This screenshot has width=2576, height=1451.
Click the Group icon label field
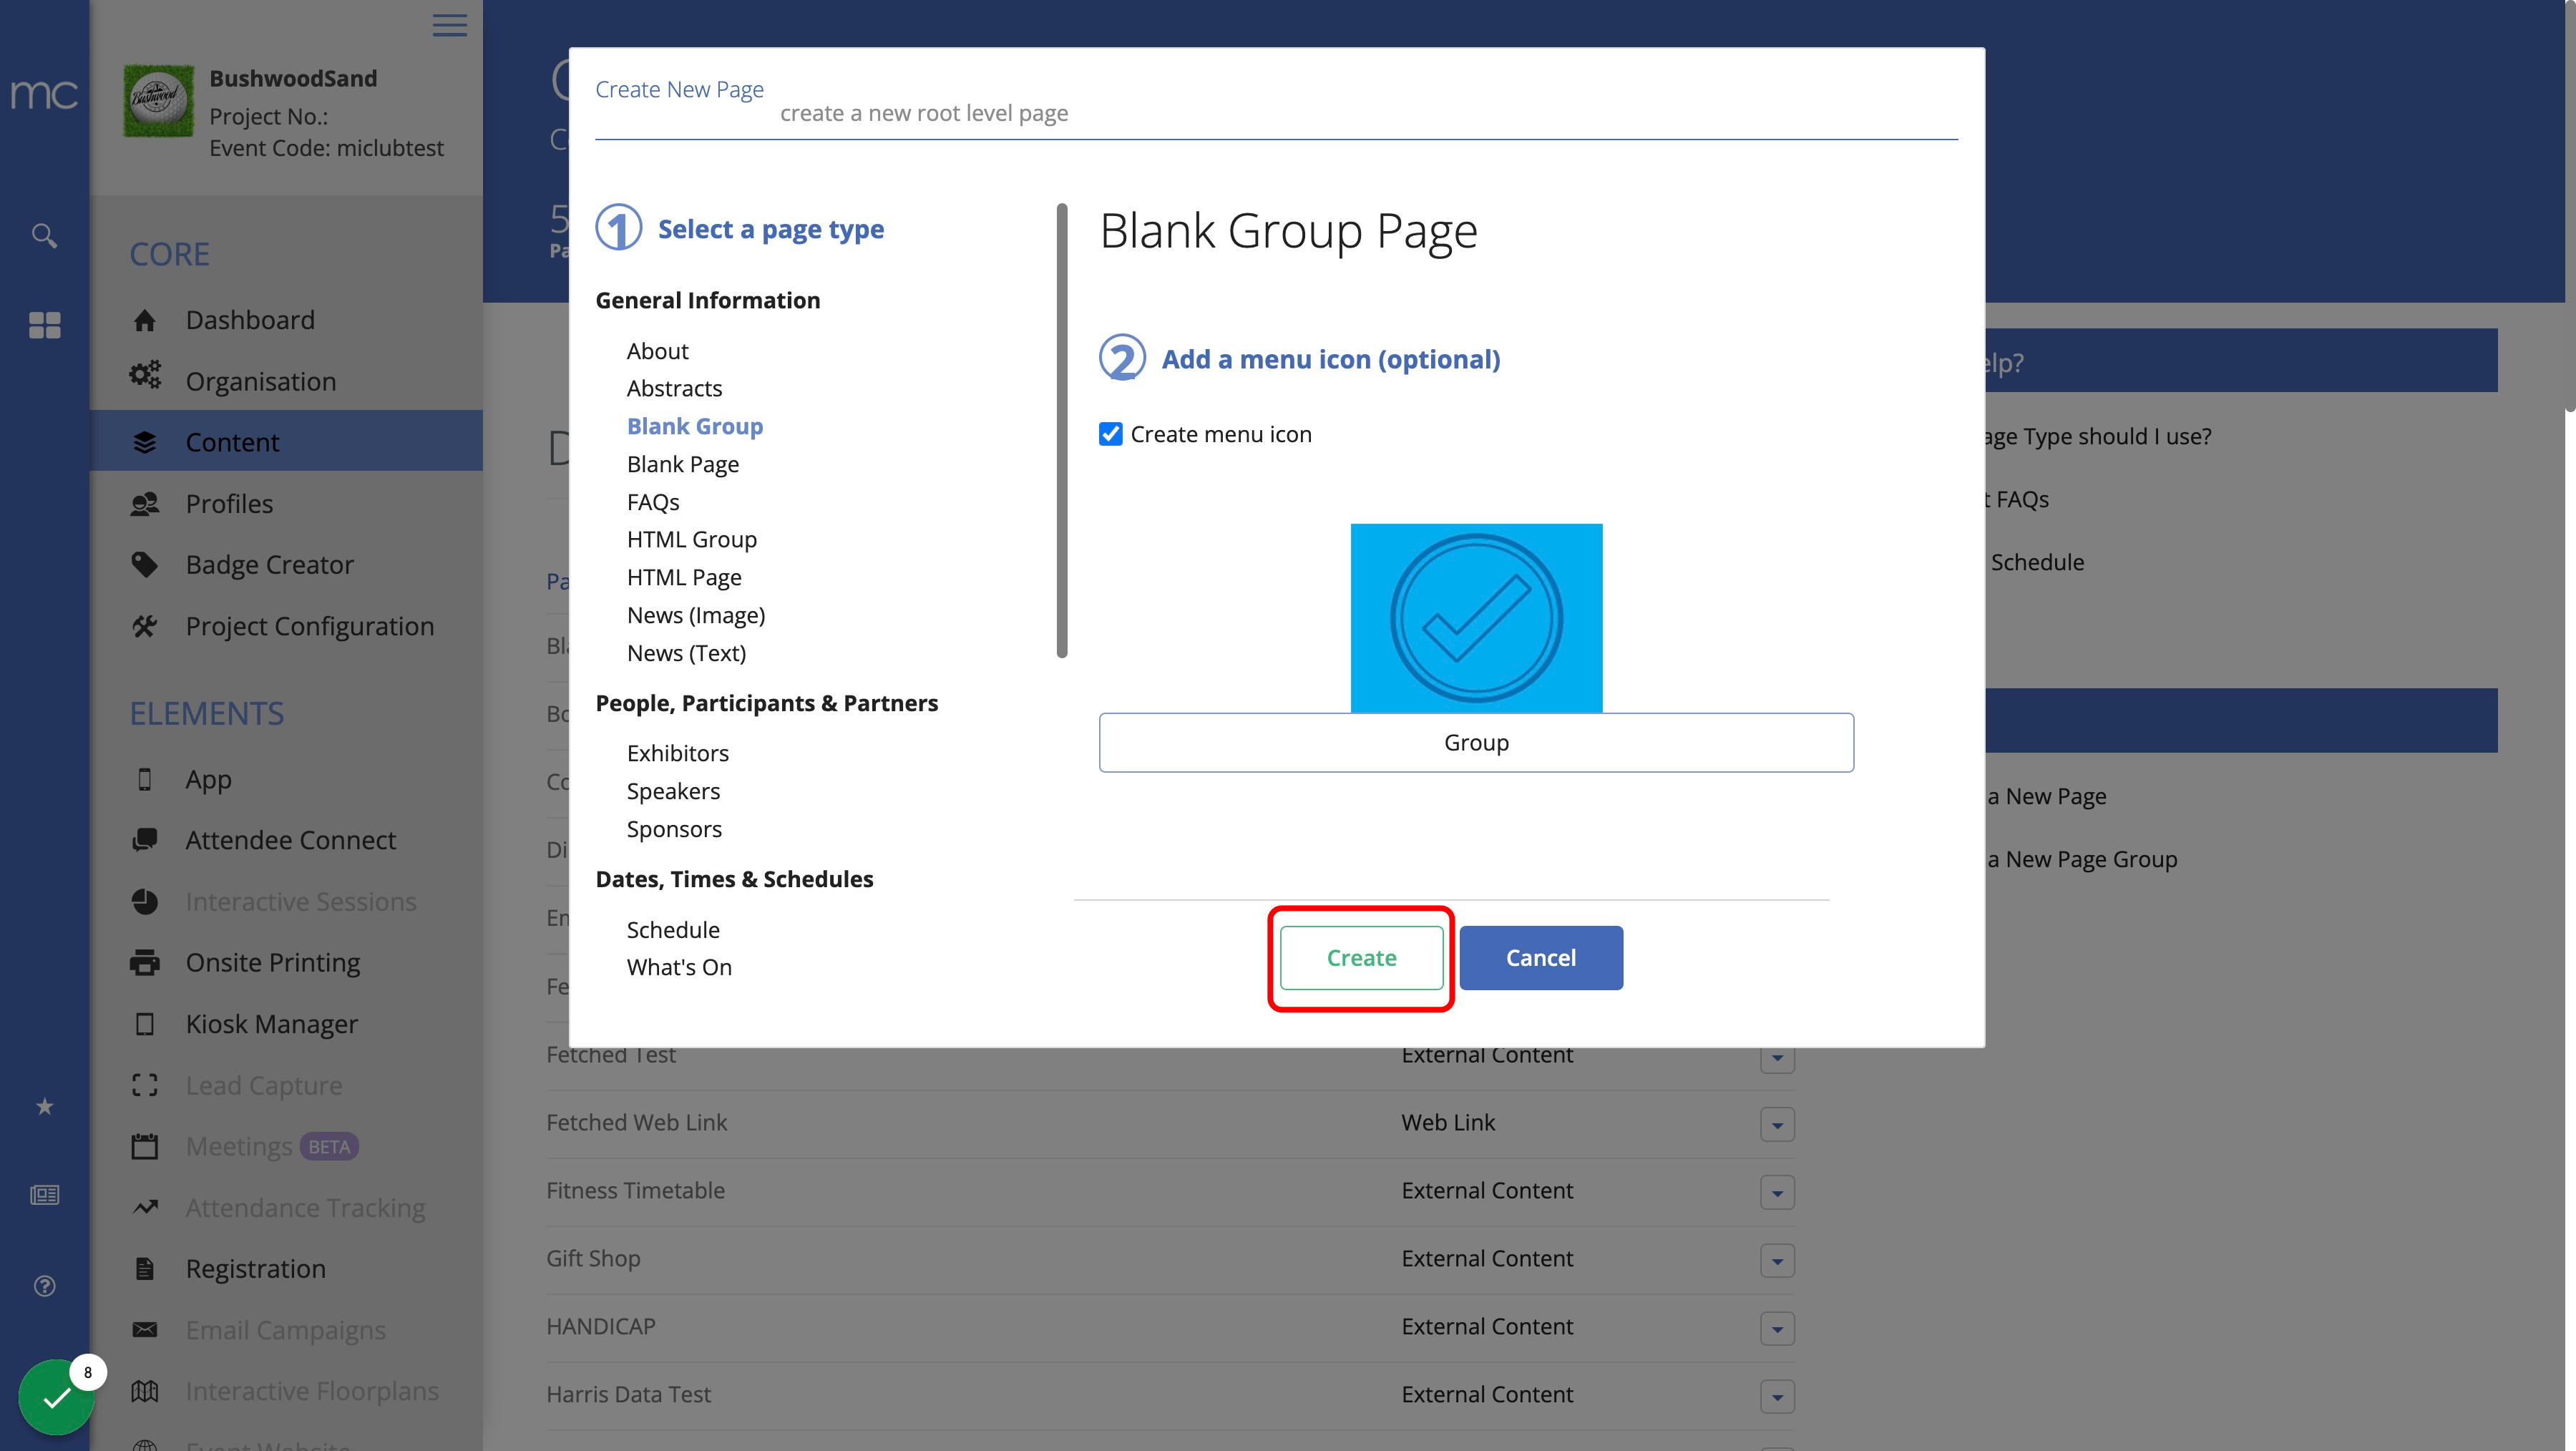click(x=1476, y=742)
